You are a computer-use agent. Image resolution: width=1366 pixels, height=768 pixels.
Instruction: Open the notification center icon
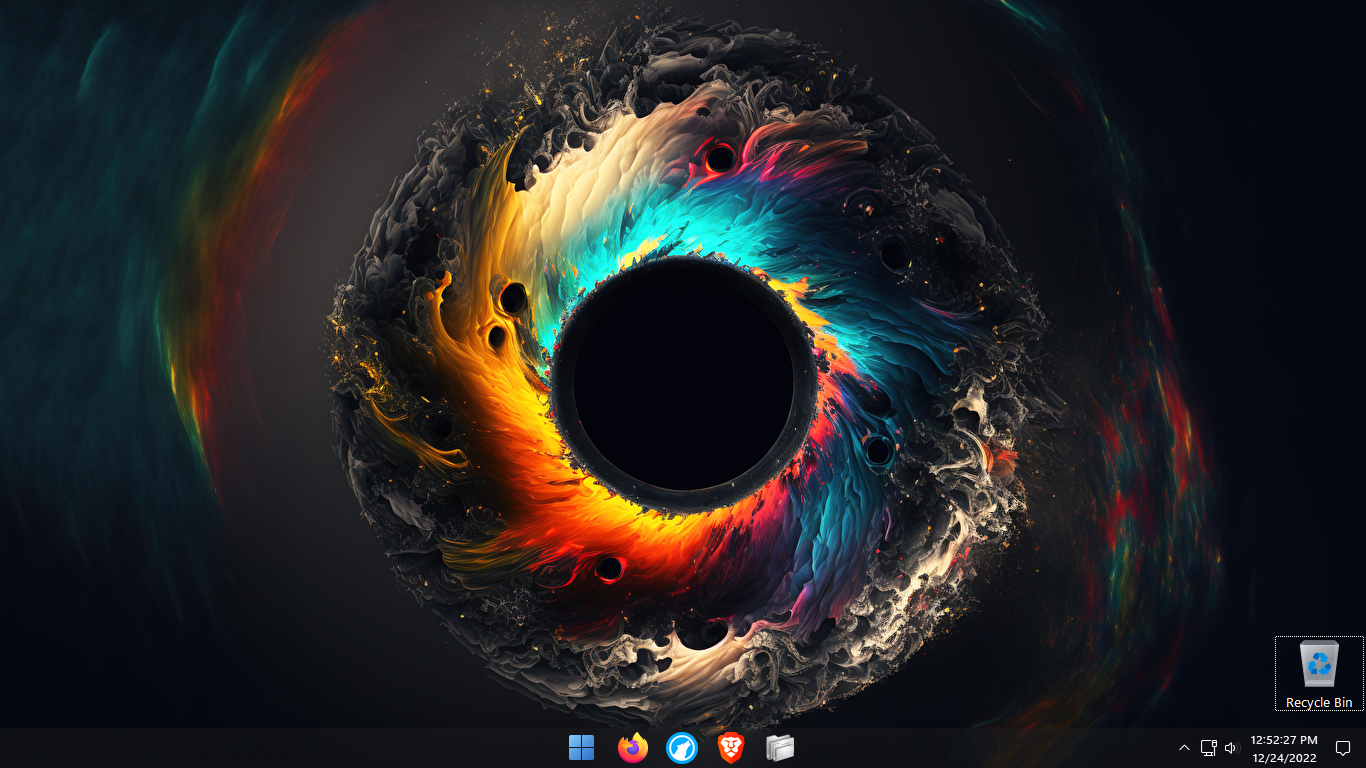1343,748
